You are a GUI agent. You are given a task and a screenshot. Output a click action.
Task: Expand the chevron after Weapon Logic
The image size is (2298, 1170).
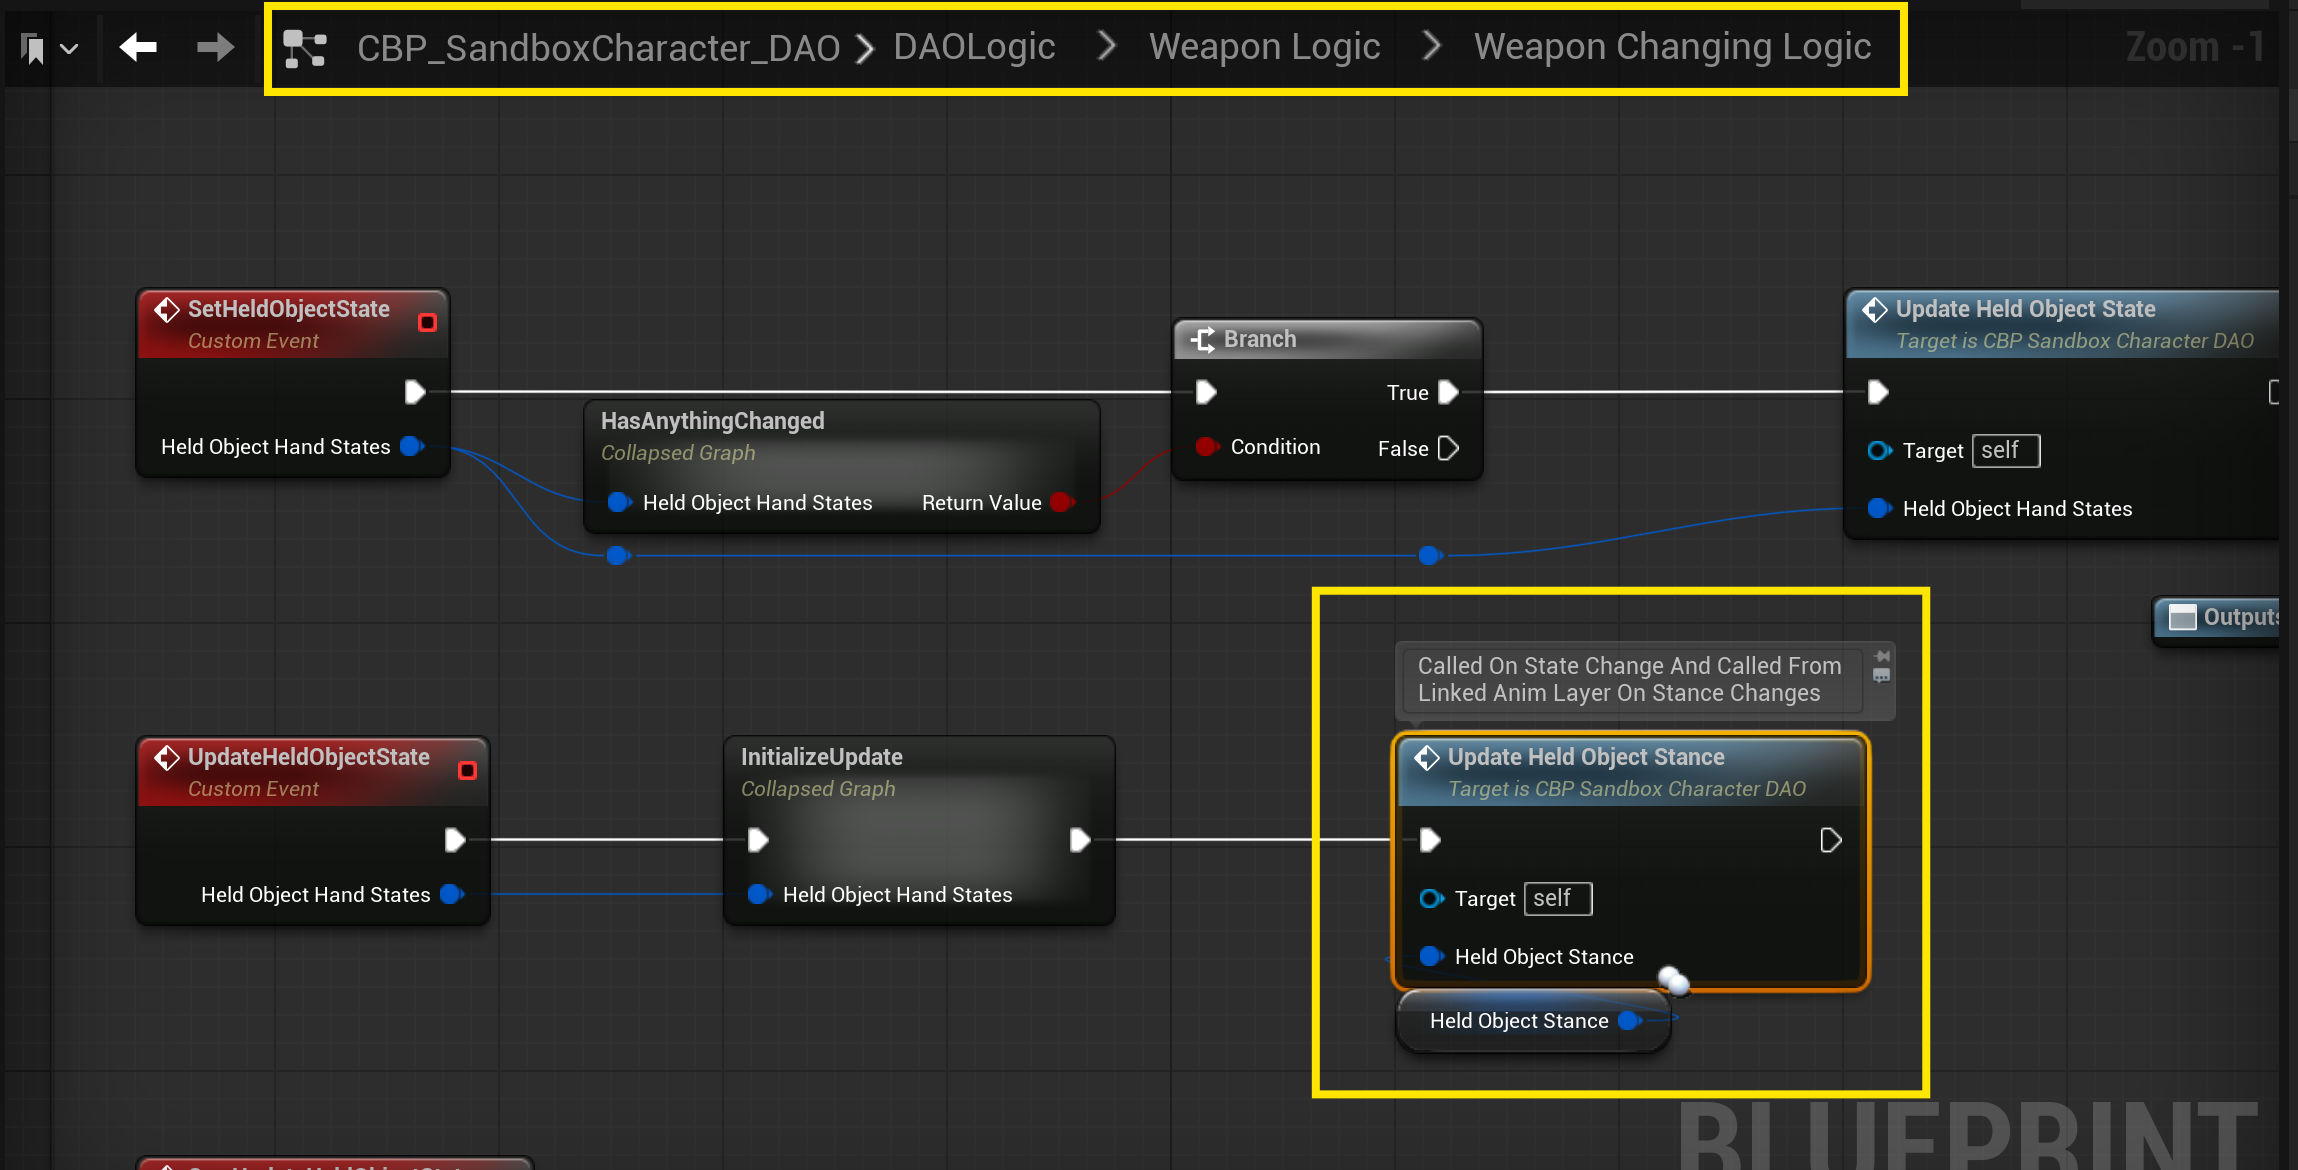click(1431, 46)
